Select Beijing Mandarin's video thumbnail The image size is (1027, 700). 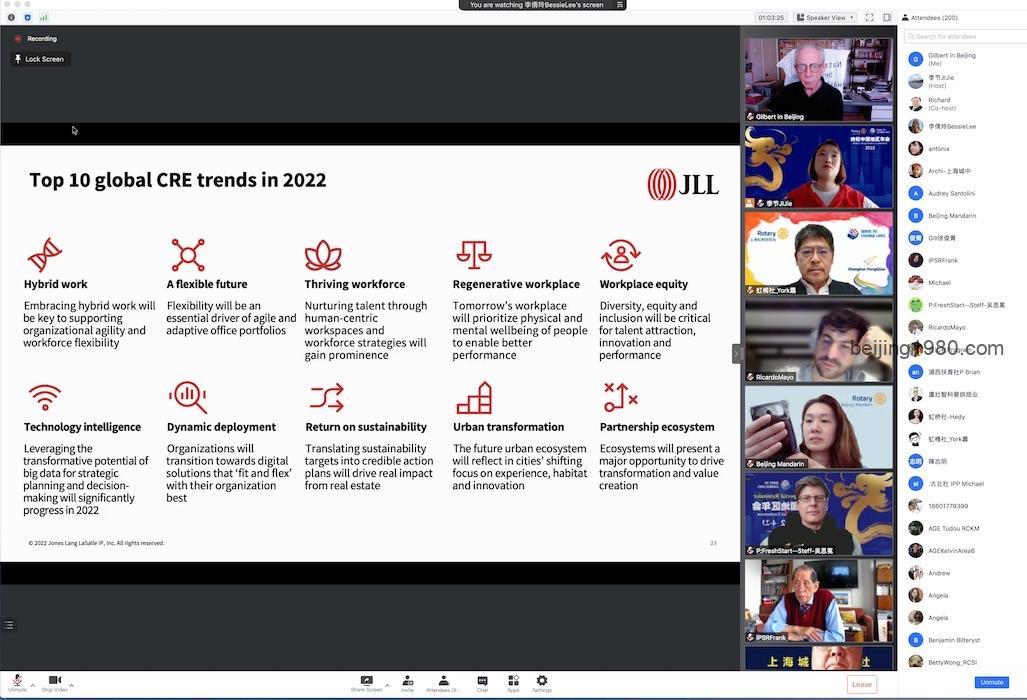pyautogui.click(x=819, y=427)
